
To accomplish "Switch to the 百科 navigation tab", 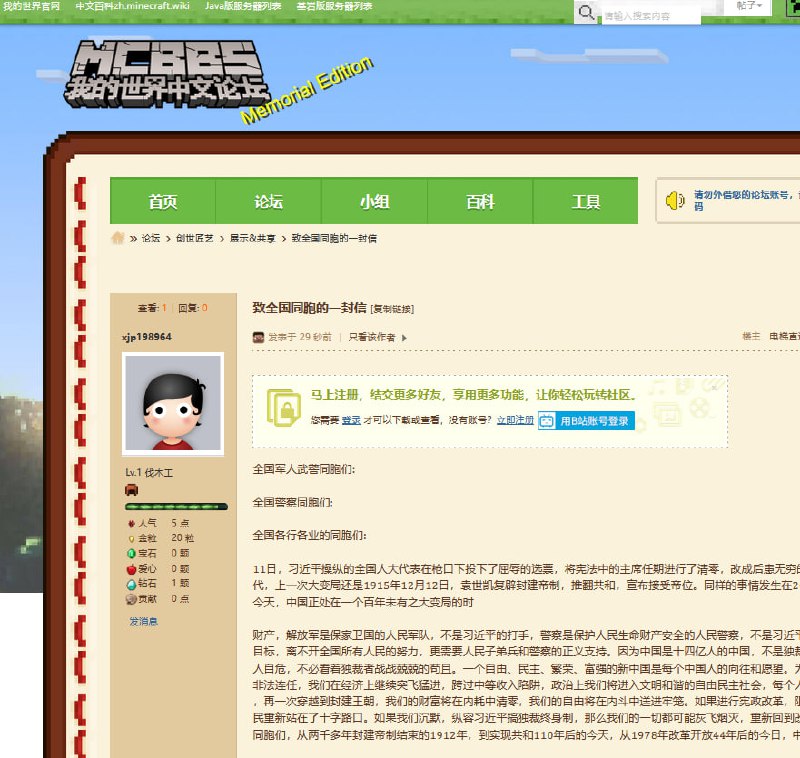I will [480, 201].
